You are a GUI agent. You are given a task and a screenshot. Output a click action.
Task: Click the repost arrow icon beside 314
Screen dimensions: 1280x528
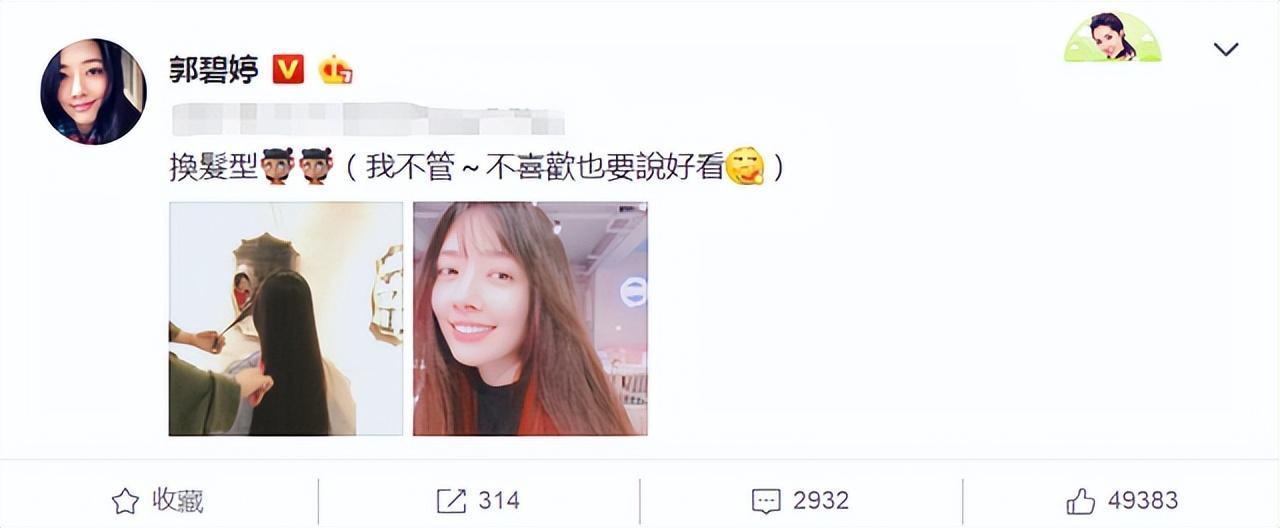[x=452, y=501]
